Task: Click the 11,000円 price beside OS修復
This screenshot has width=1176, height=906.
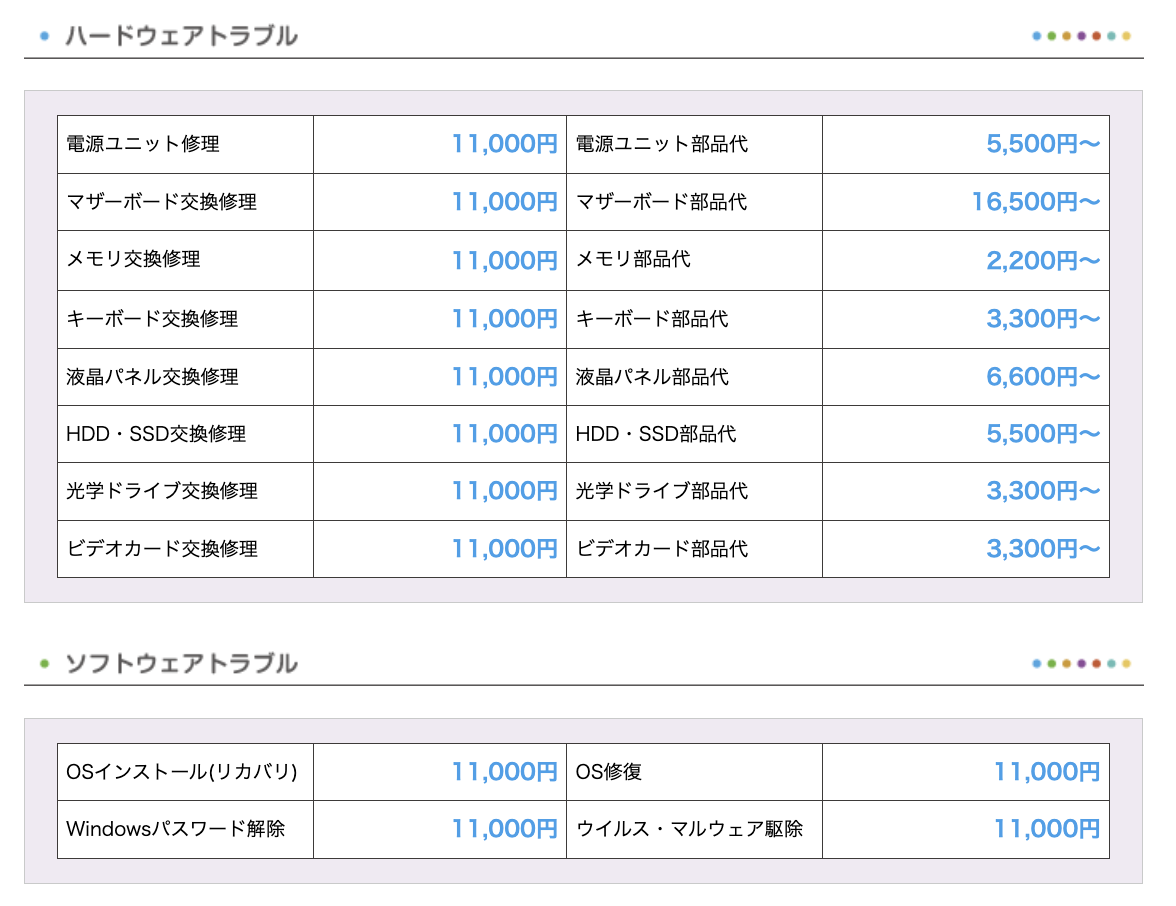Action: (1046, 772)
